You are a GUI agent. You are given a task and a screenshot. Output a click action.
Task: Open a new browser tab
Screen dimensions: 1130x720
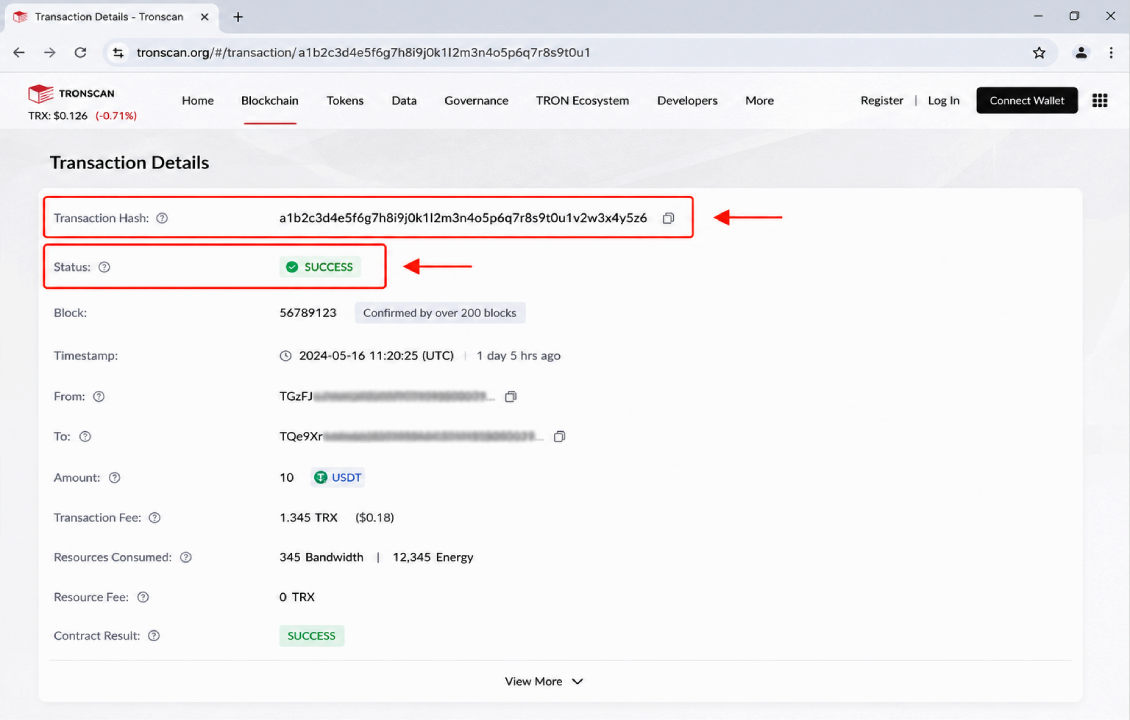coord(238,17)
